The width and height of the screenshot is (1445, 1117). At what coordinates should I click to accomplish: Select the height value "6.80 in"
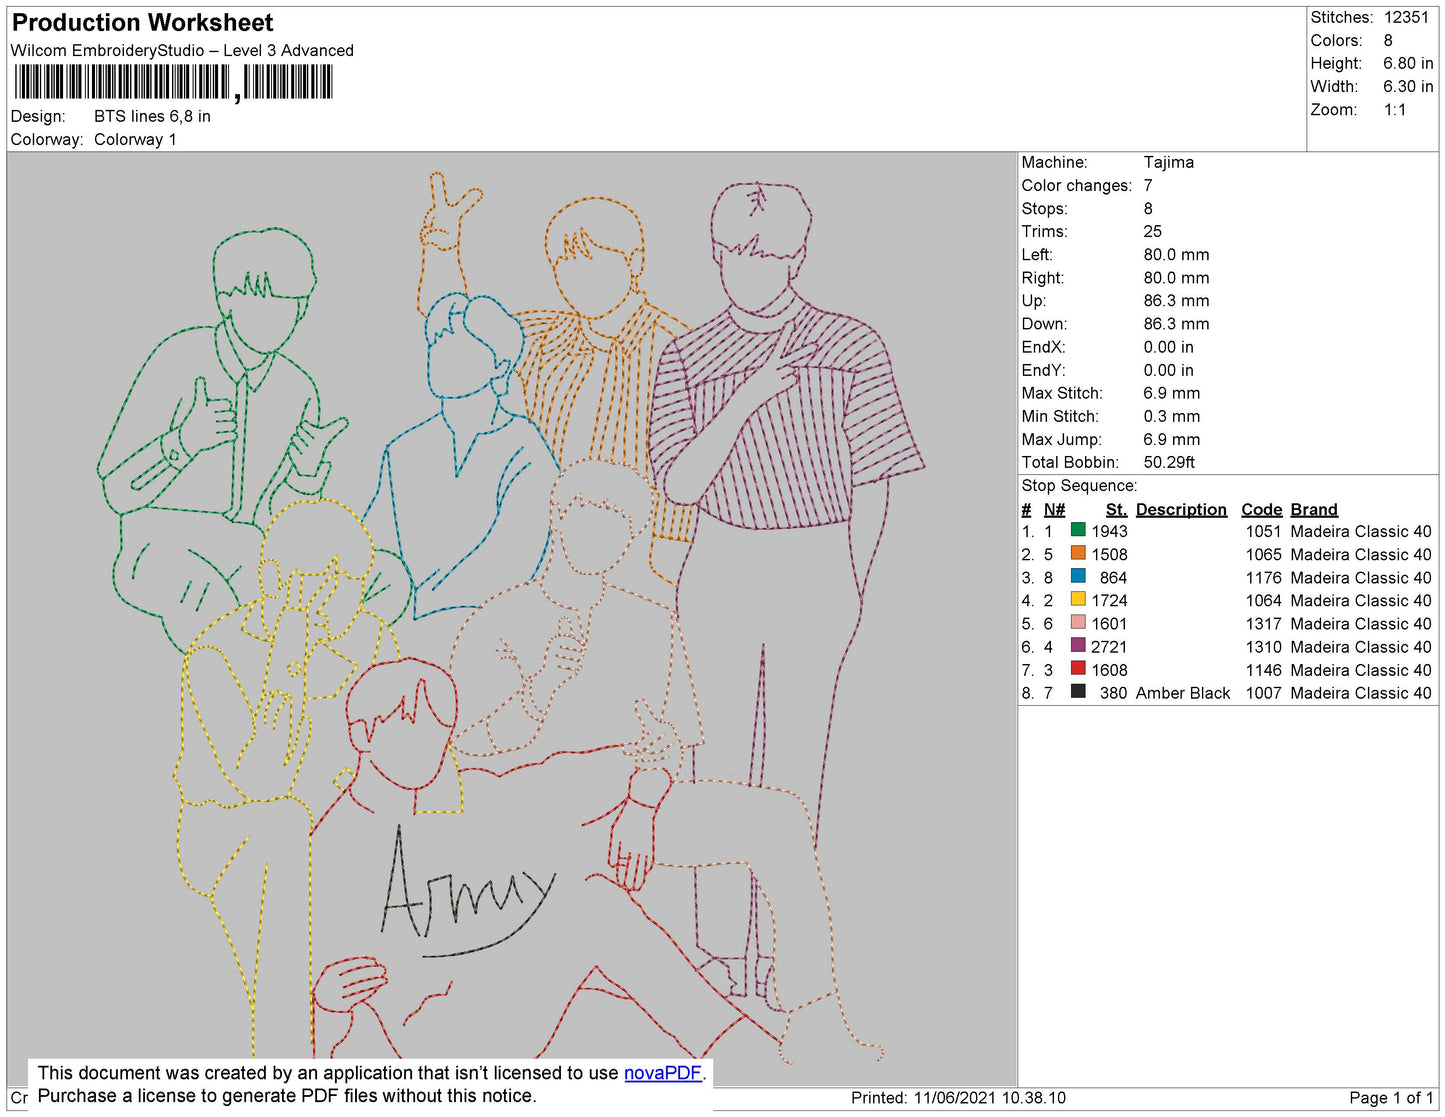(1408, 63)
